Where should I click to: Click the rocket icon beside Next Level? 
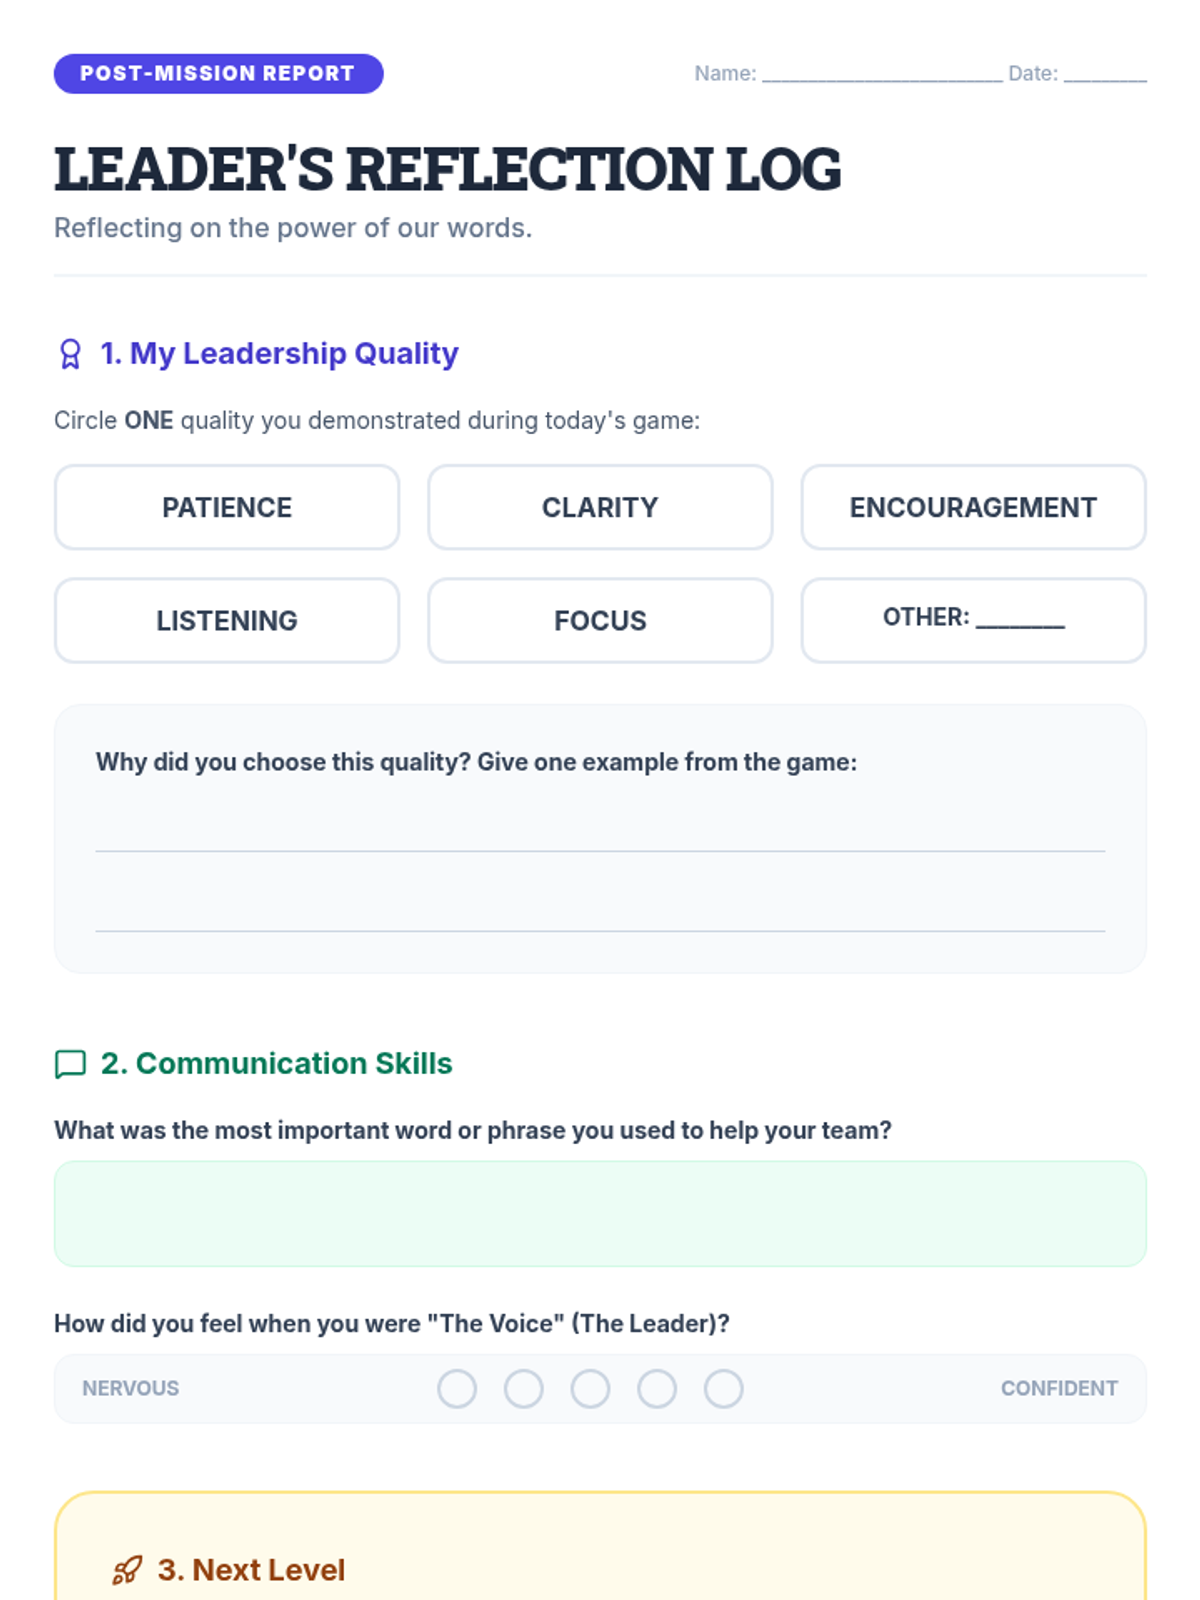coord(127,1570)
